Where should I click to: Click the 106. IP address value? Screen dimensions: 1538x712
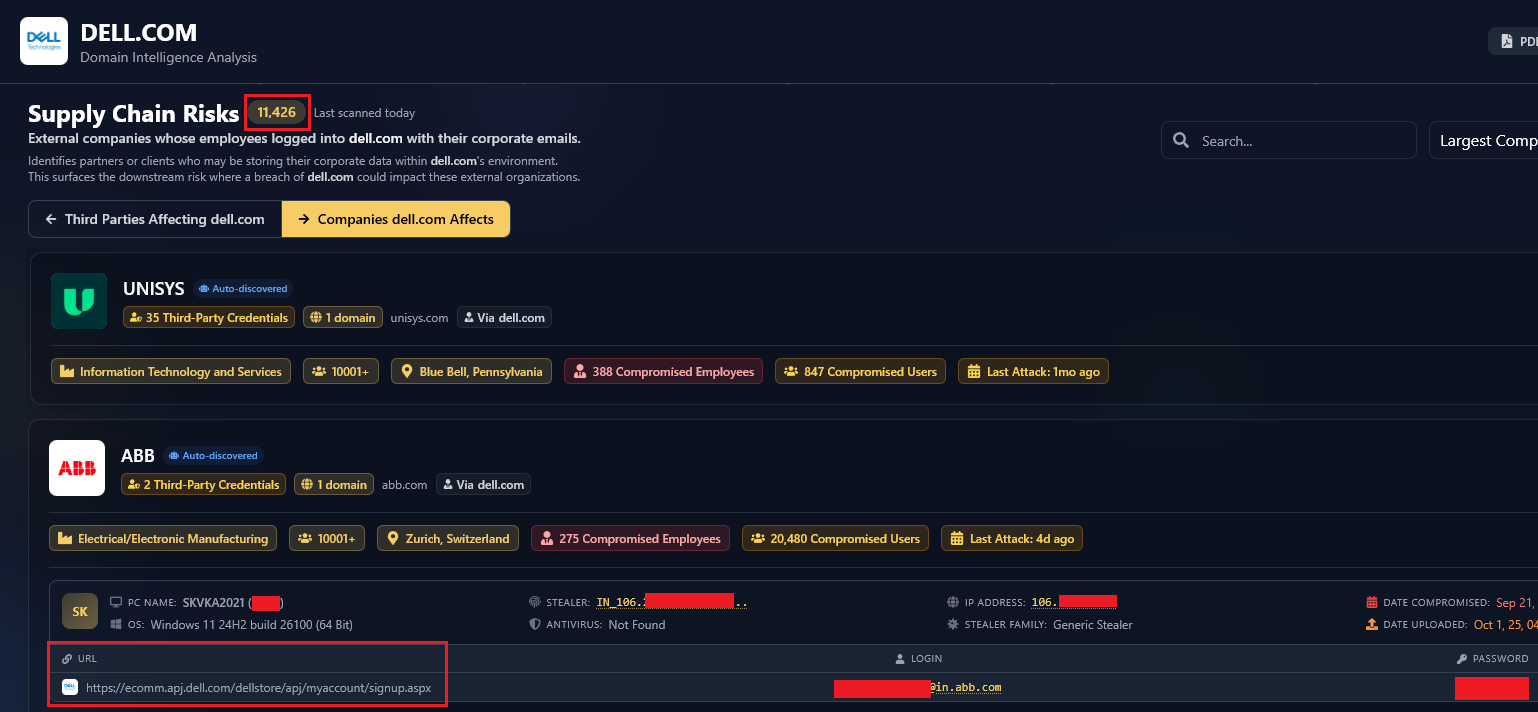tap(1074, 603)
